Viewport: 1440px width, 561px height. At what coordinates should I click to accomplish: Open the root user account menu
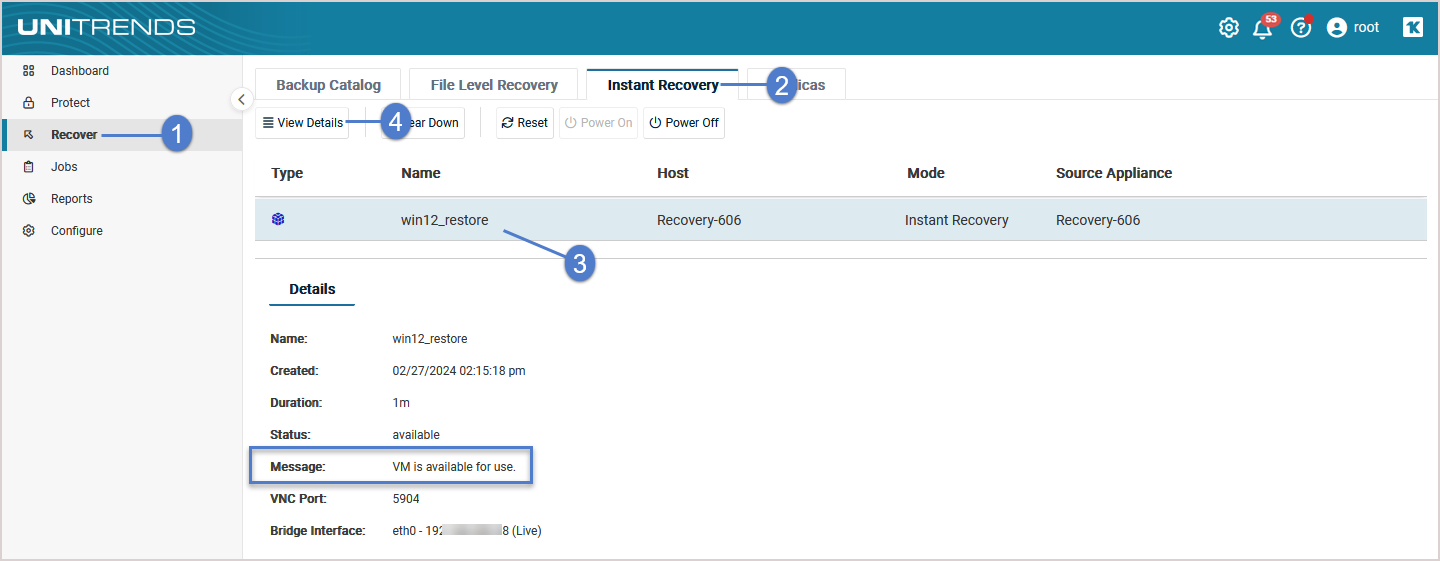coord(1352,28)
